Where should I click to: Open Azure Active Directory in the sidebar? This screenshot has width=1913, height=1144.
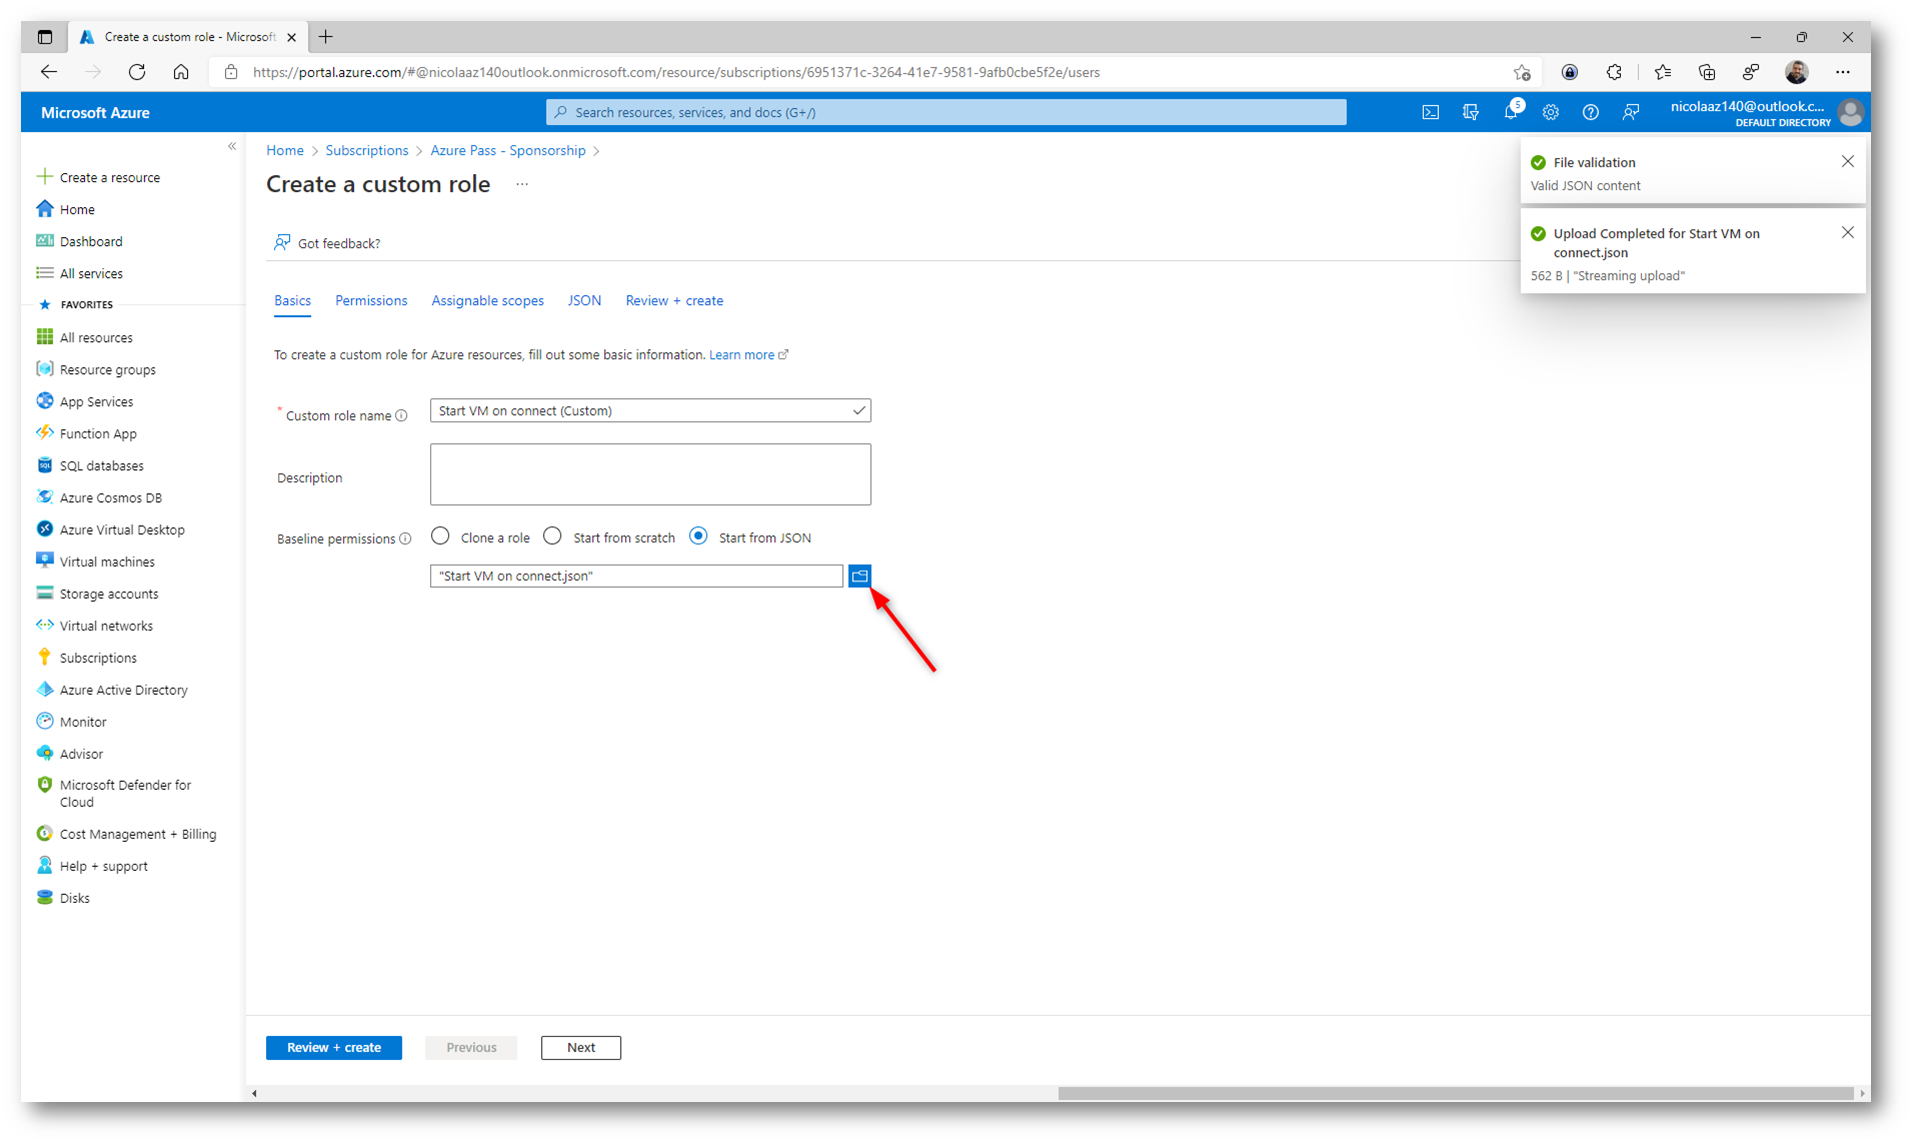[x=123, y=690]
